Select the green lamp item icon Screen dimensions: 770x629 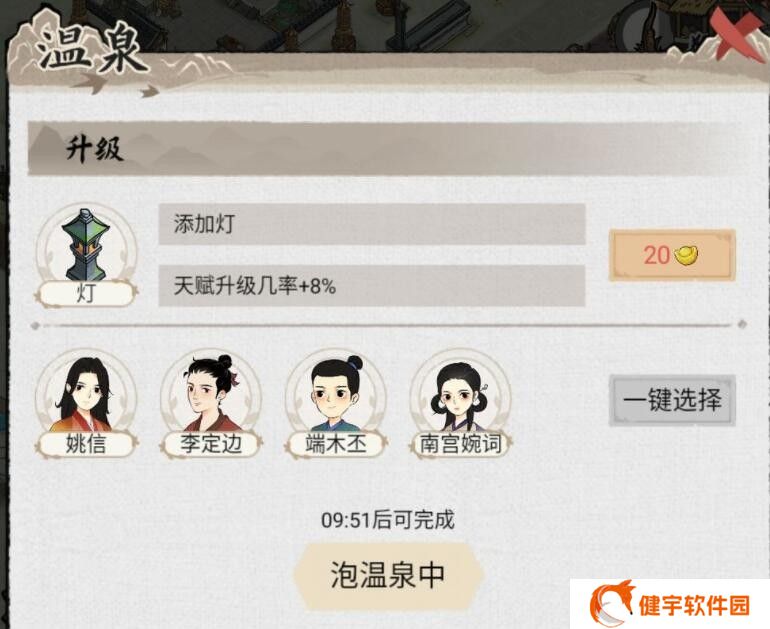coord(85,245)
